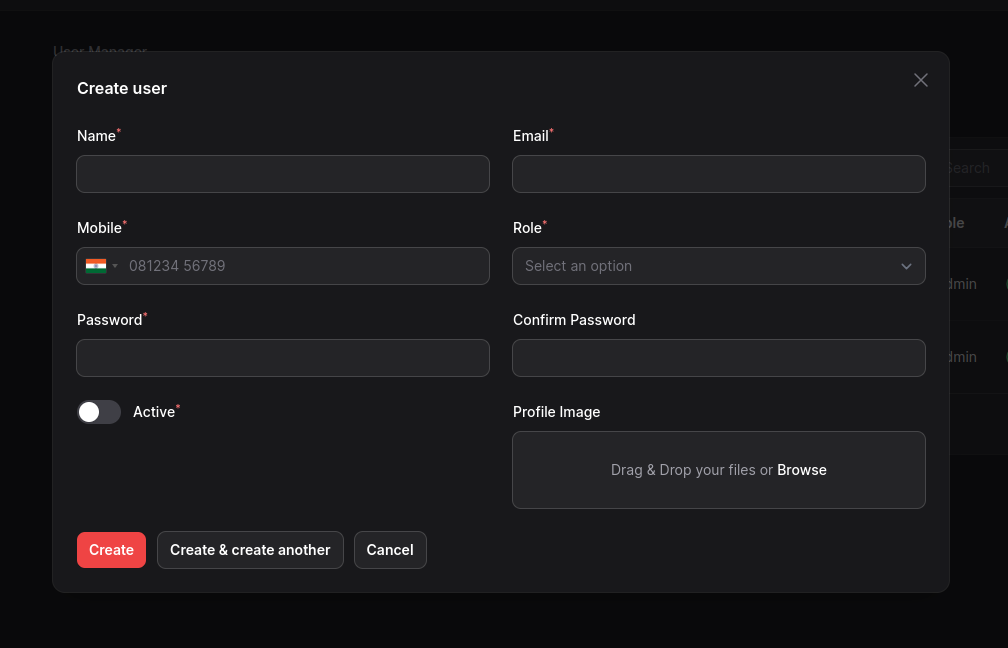Click the Create button
The image size is (1008, 648).
[111, 550]
